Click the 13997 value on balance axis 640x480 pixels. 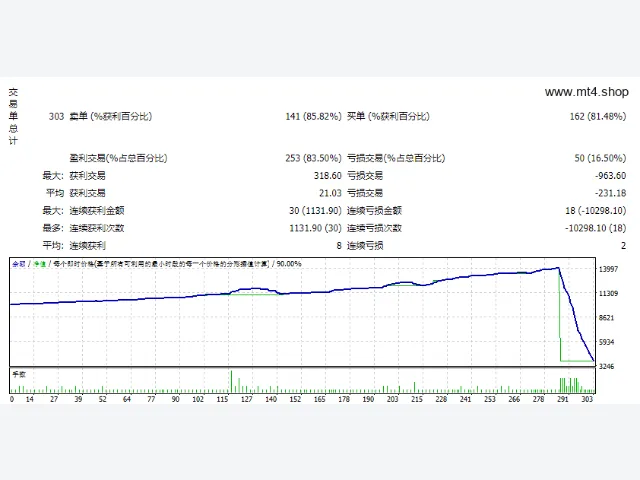608,269
